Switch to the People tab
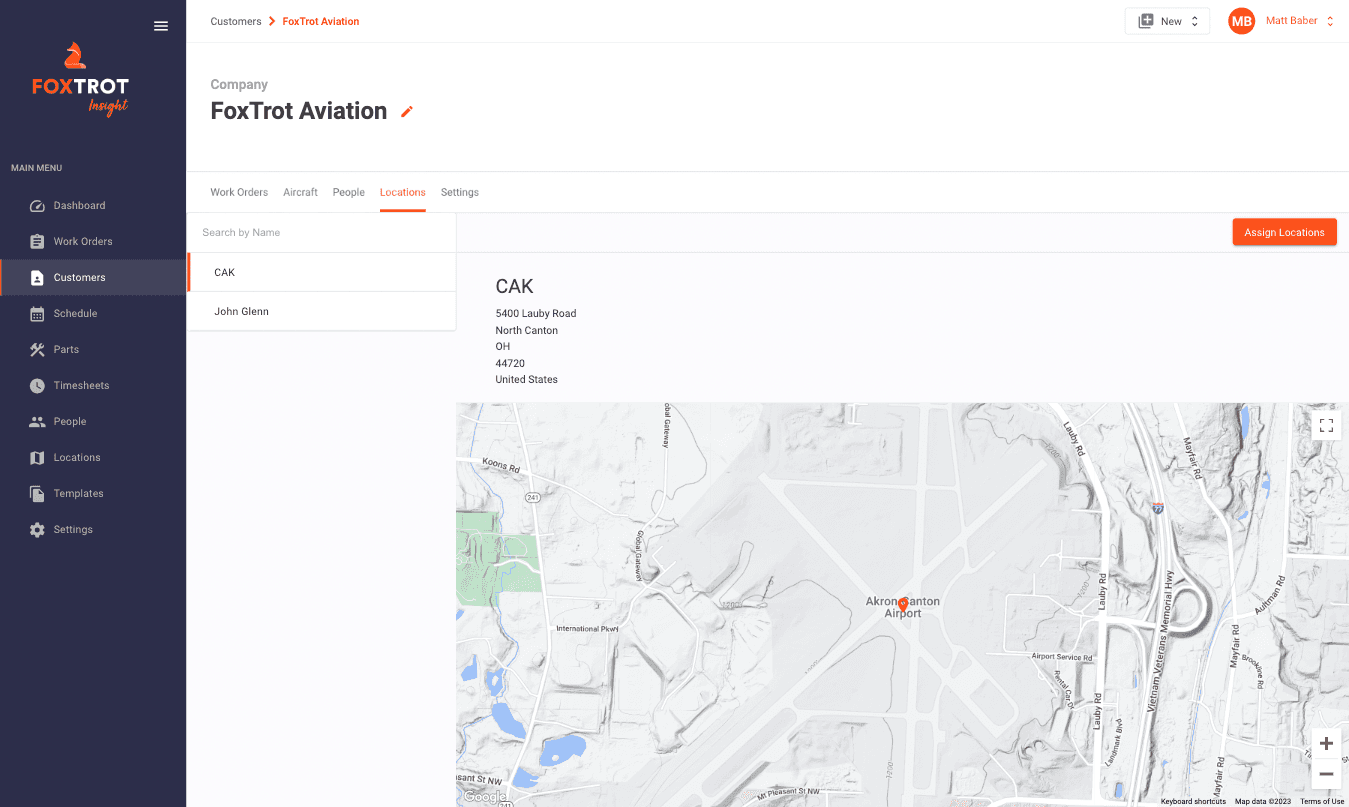1349x807 pixels. click(x=349, y=192)
